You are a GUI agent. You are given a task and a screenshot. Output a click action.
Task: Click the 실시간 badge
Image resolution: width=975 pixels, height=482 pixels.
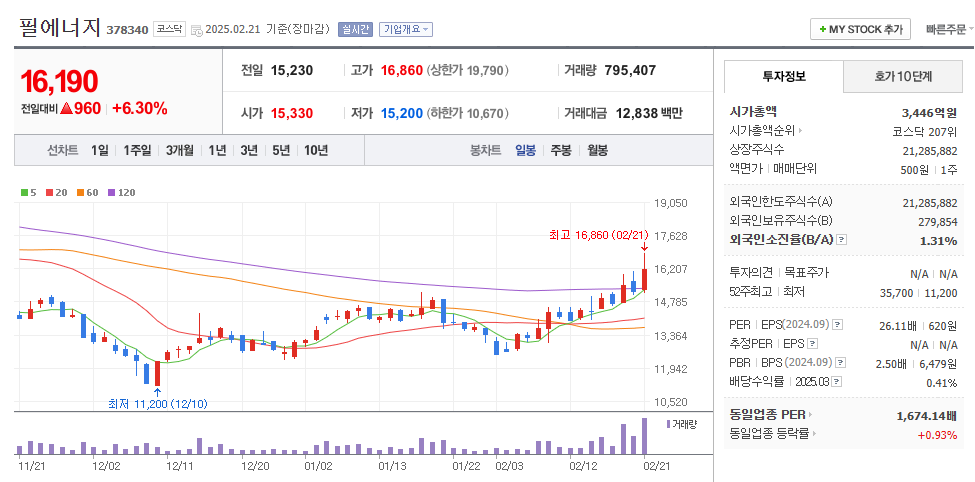tap(356, 29)
